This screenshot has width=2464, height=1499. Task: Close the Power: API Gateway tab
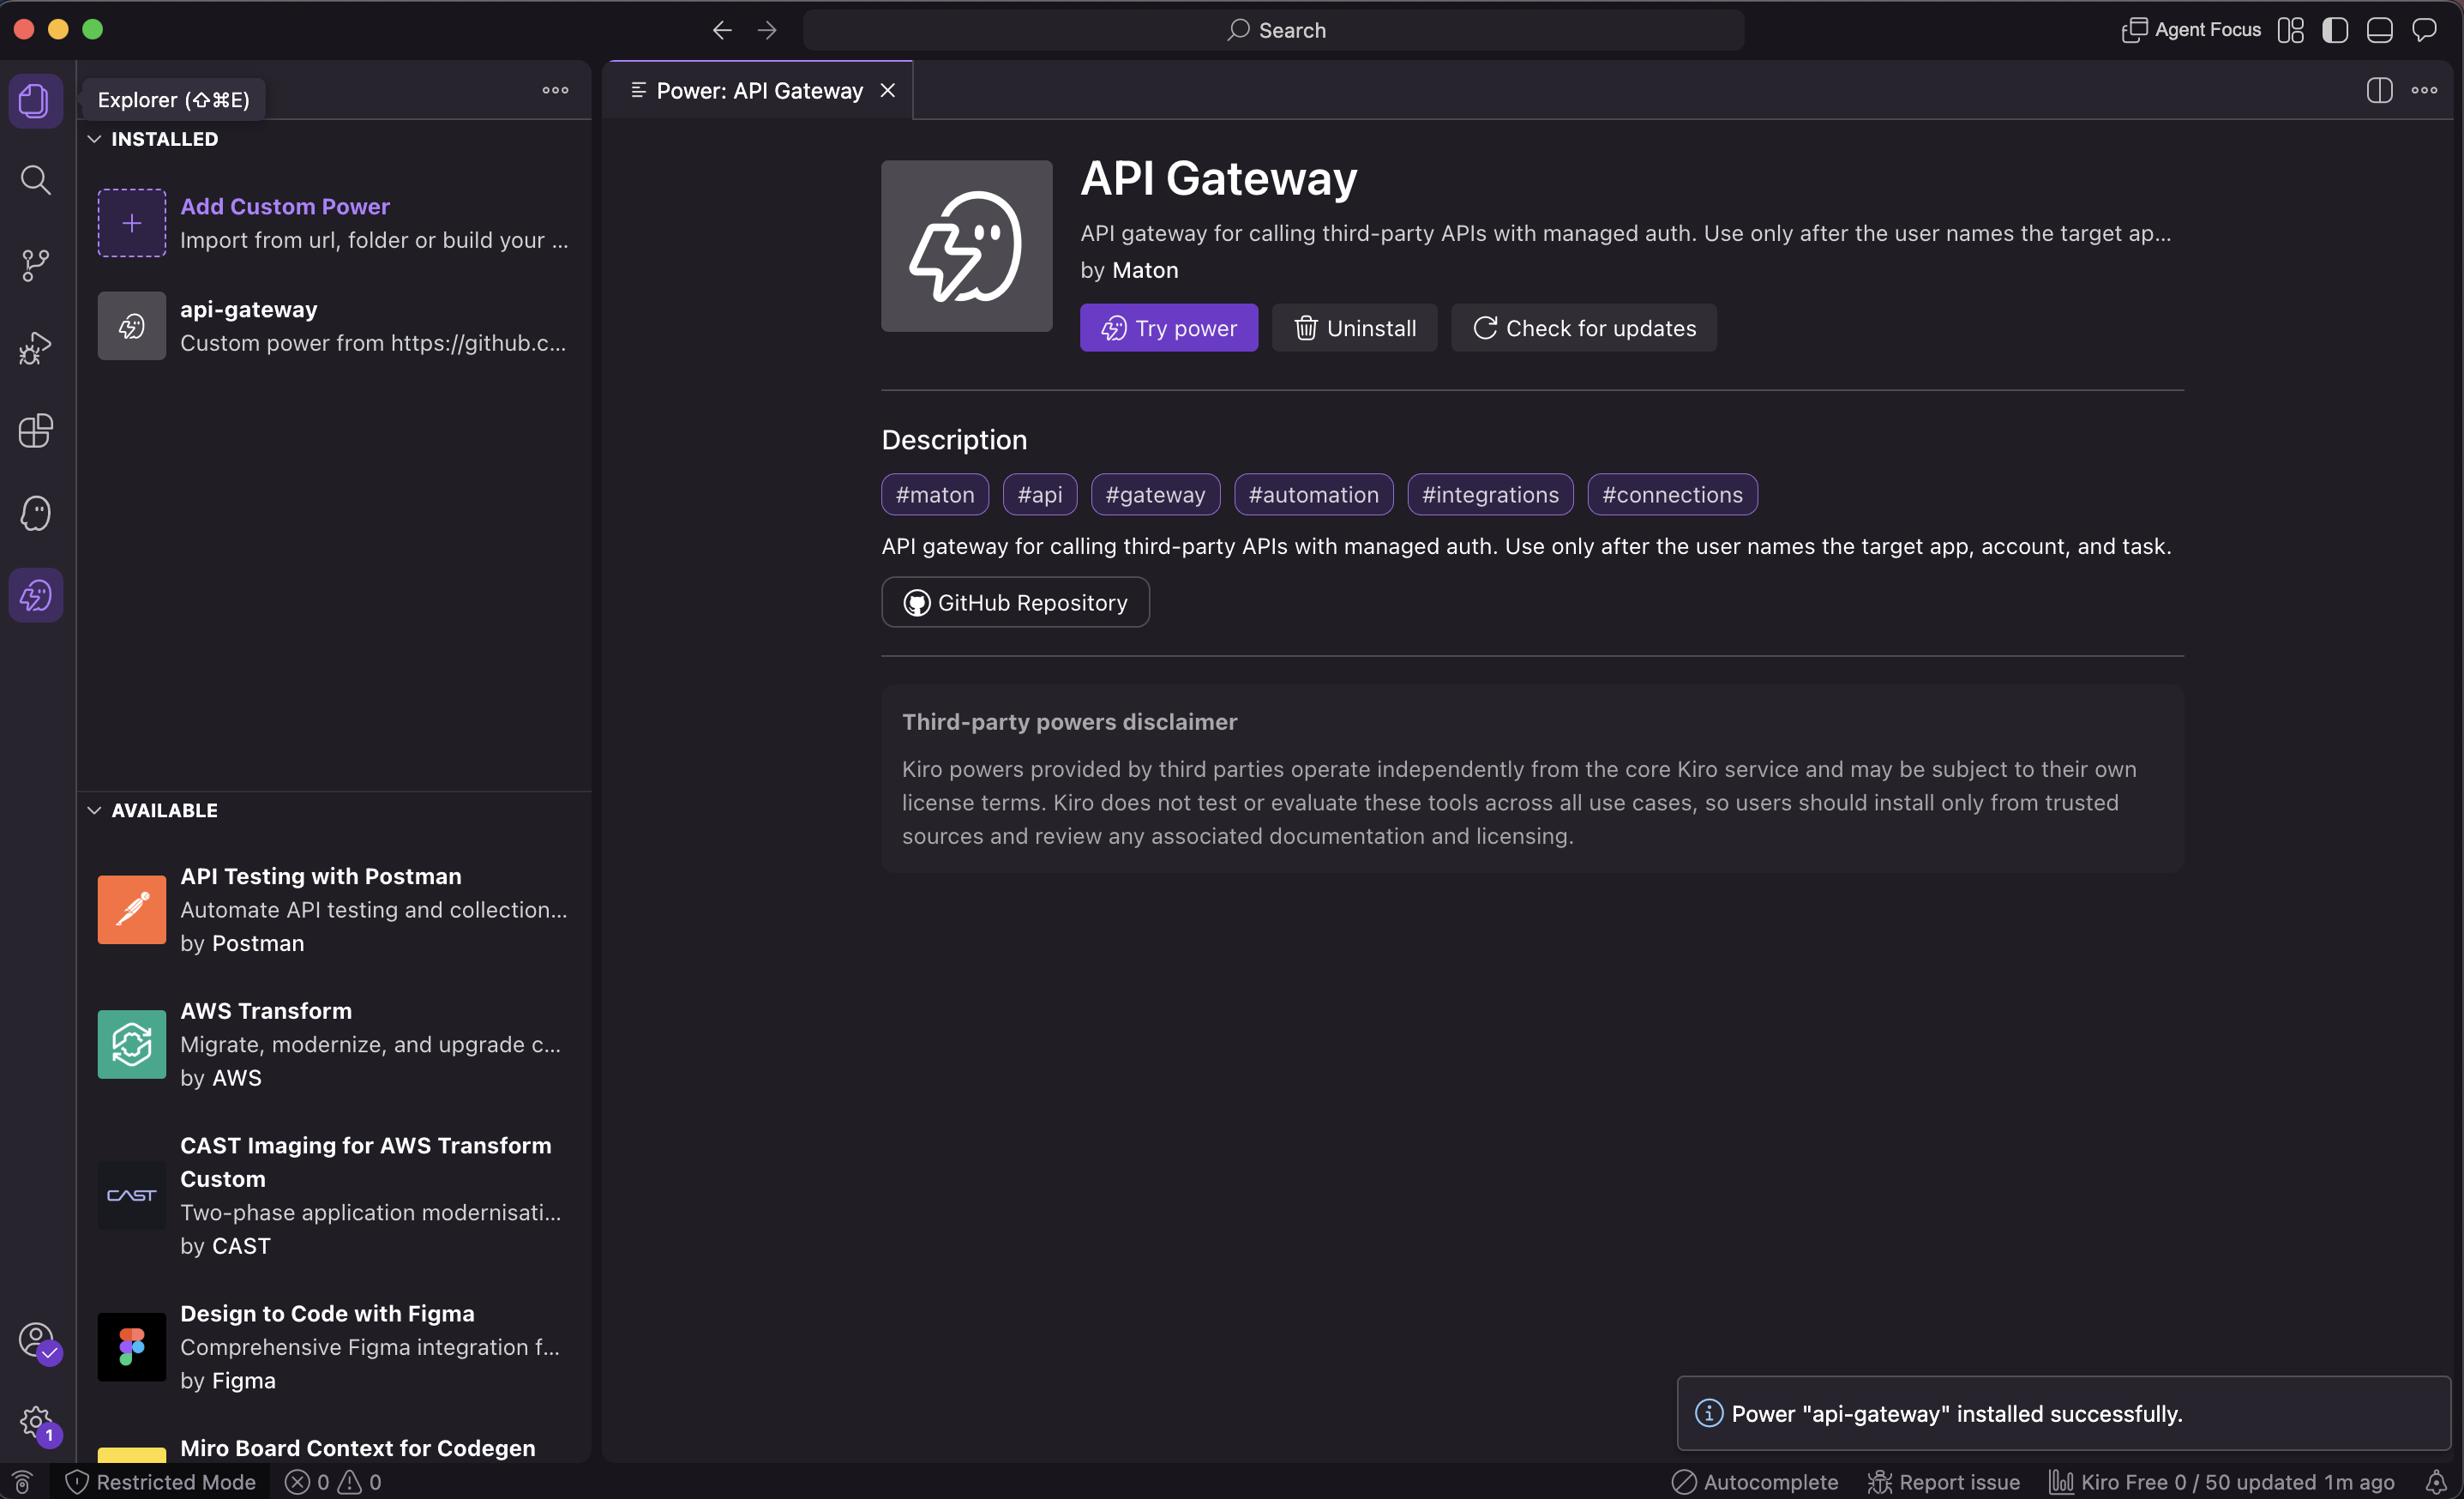tap(887, 91)
